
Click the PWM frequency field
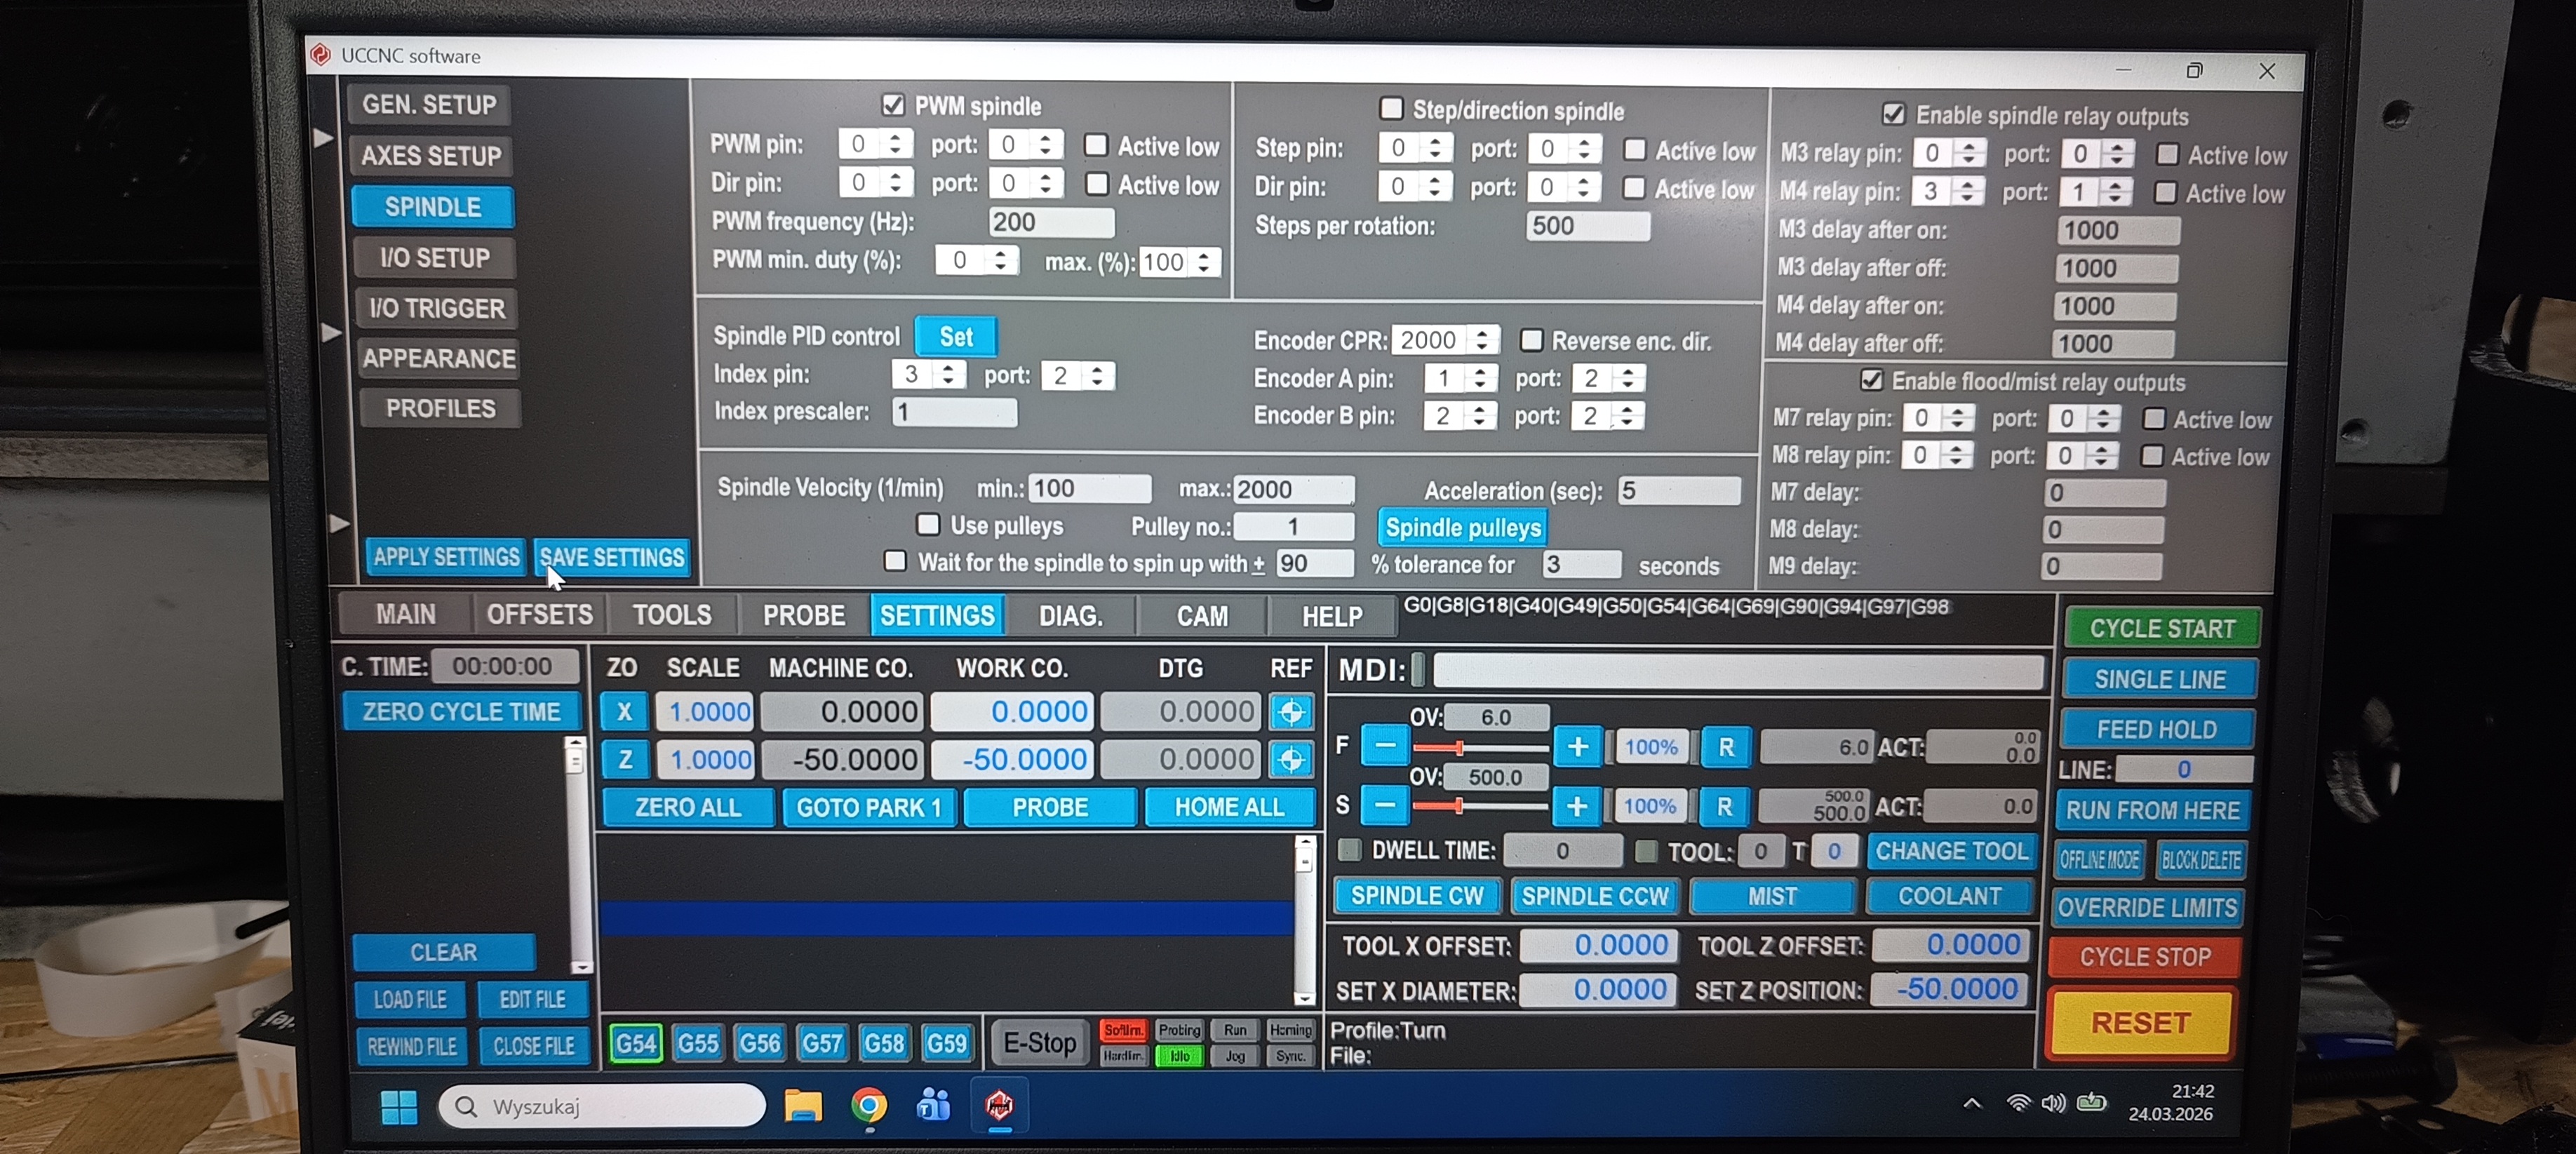point(1050,222)
